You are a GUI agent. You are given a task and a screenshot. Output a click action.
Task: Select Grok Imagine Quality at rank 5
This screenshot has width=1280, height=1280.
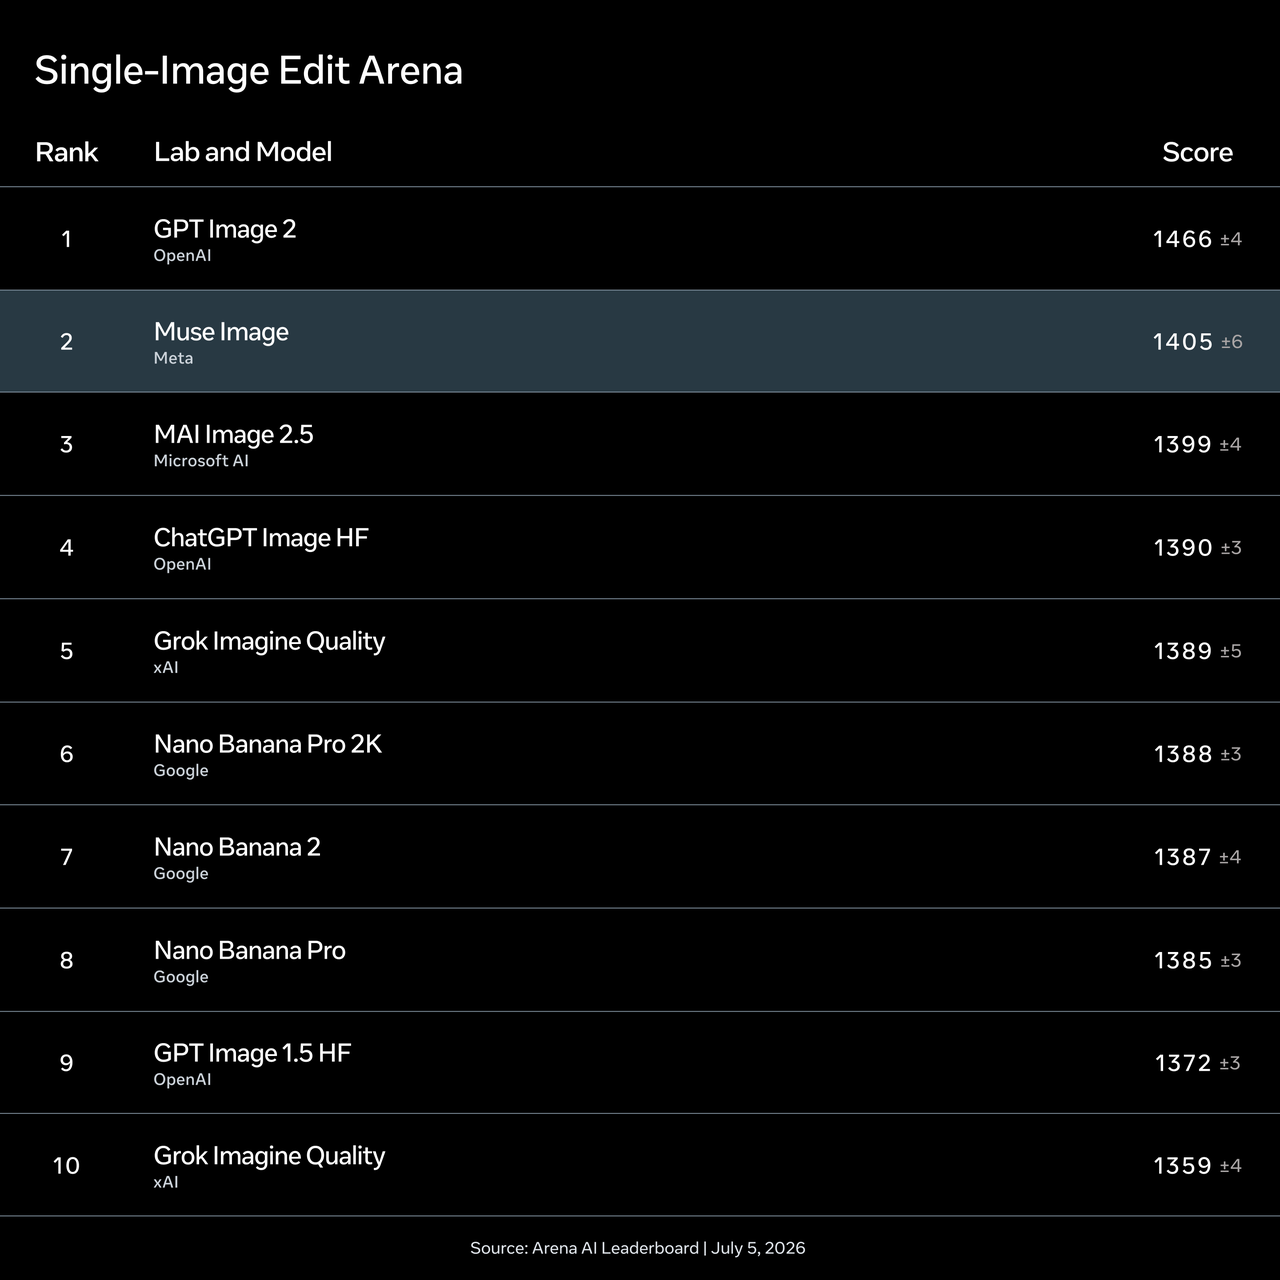tap(640, 650)
